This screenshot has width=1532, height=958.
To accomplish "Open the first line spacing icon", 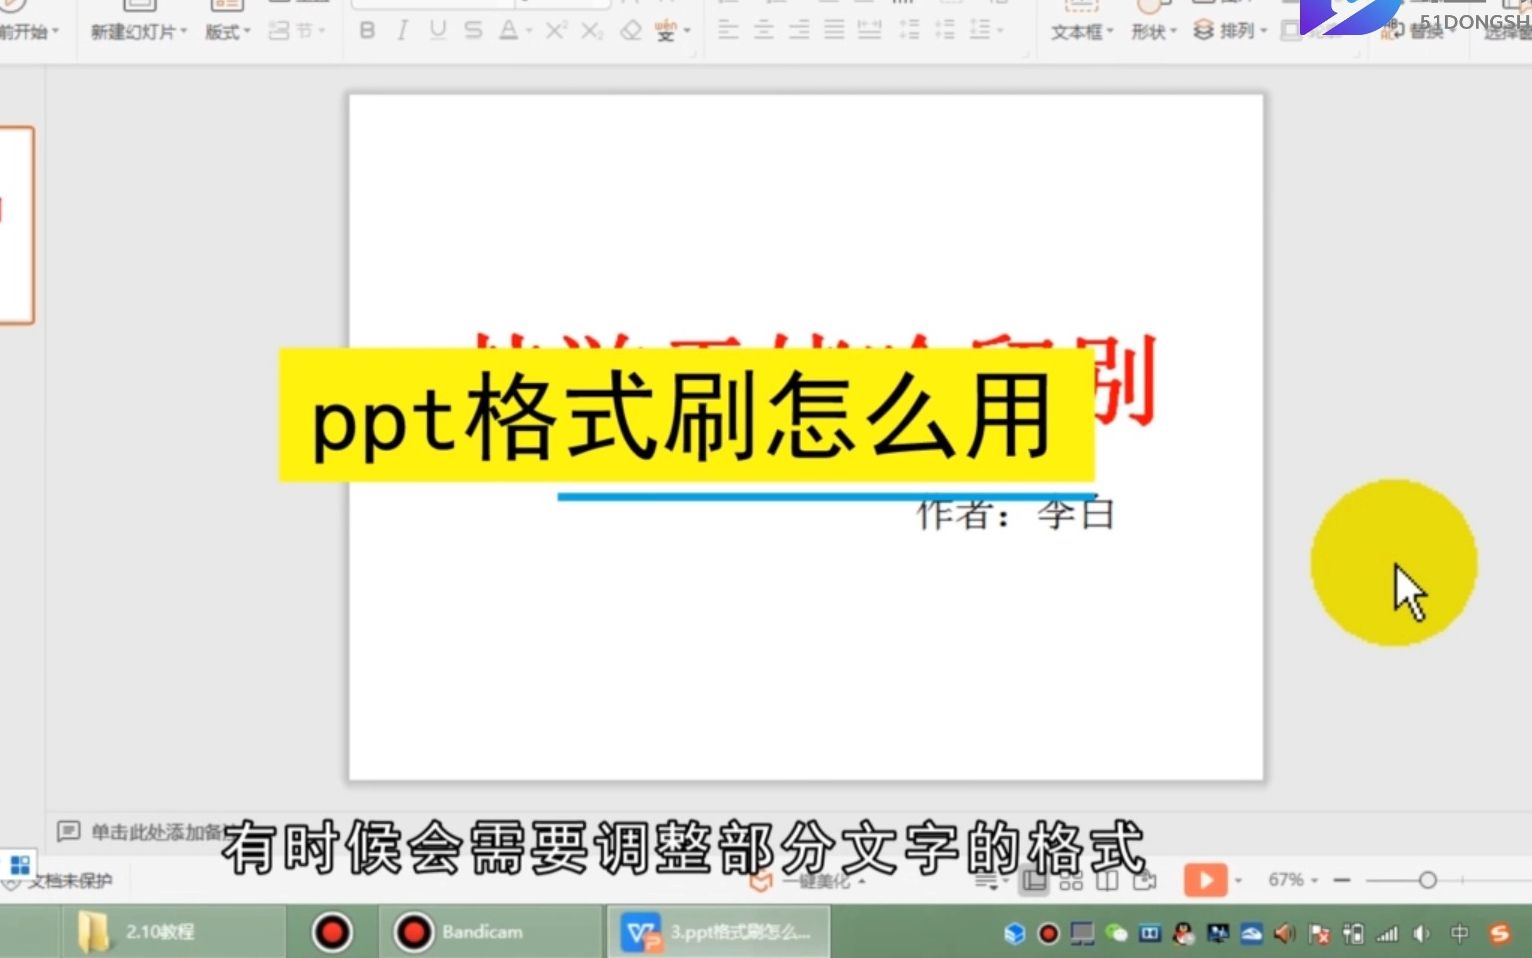I will (x=909, y=31).
